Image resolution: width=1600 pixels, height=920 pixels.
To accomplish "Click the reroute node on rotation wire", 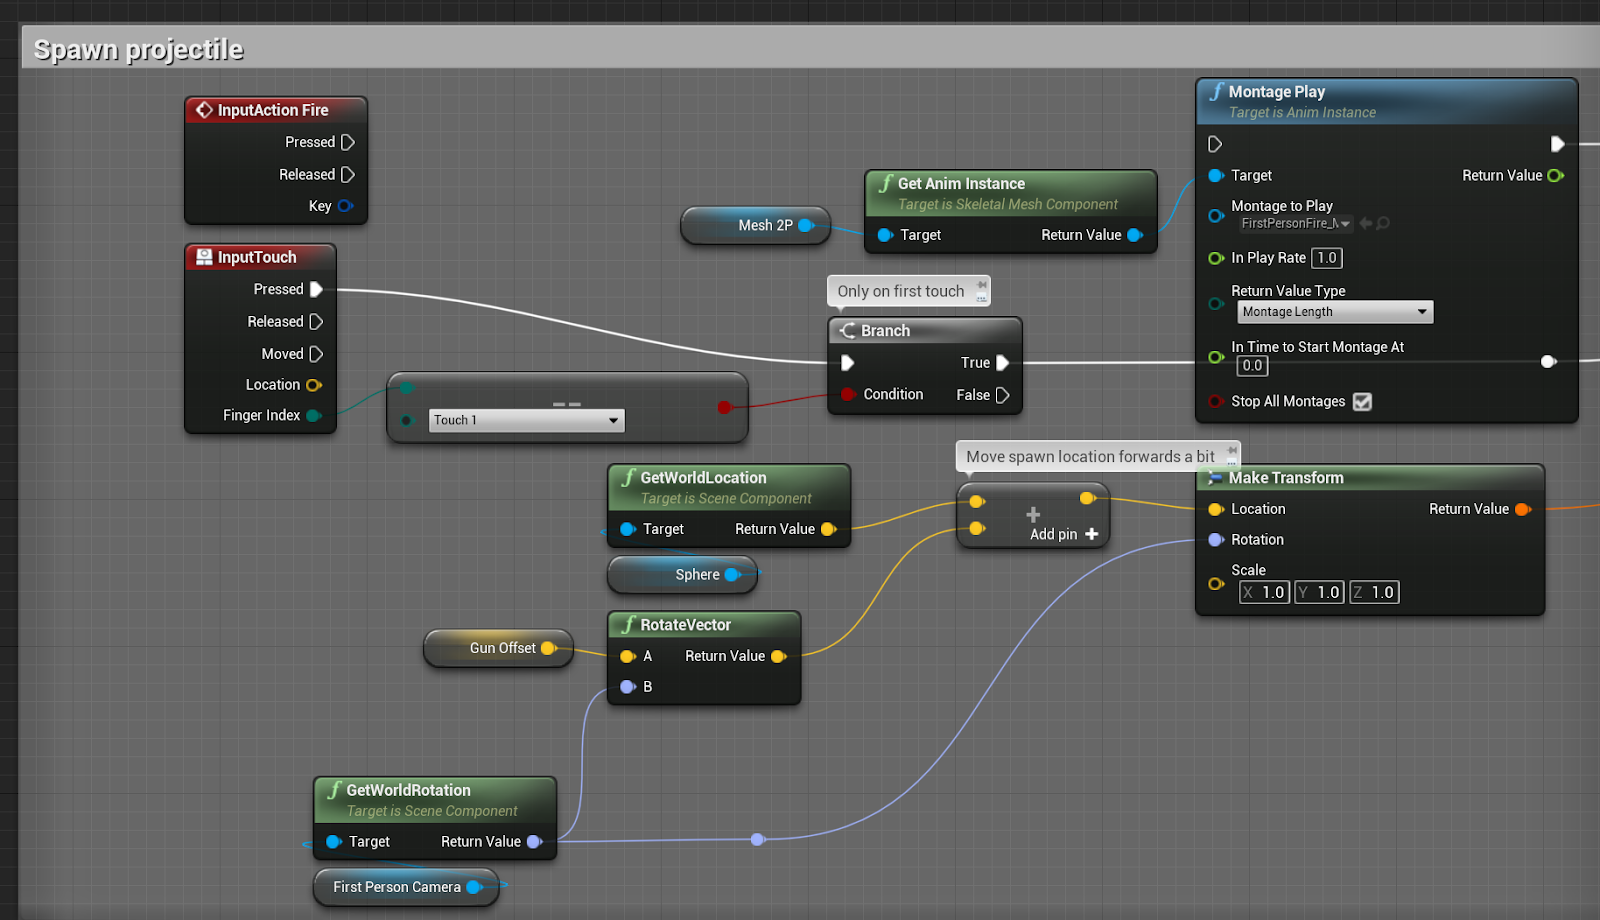I will [x=757, y=839].
